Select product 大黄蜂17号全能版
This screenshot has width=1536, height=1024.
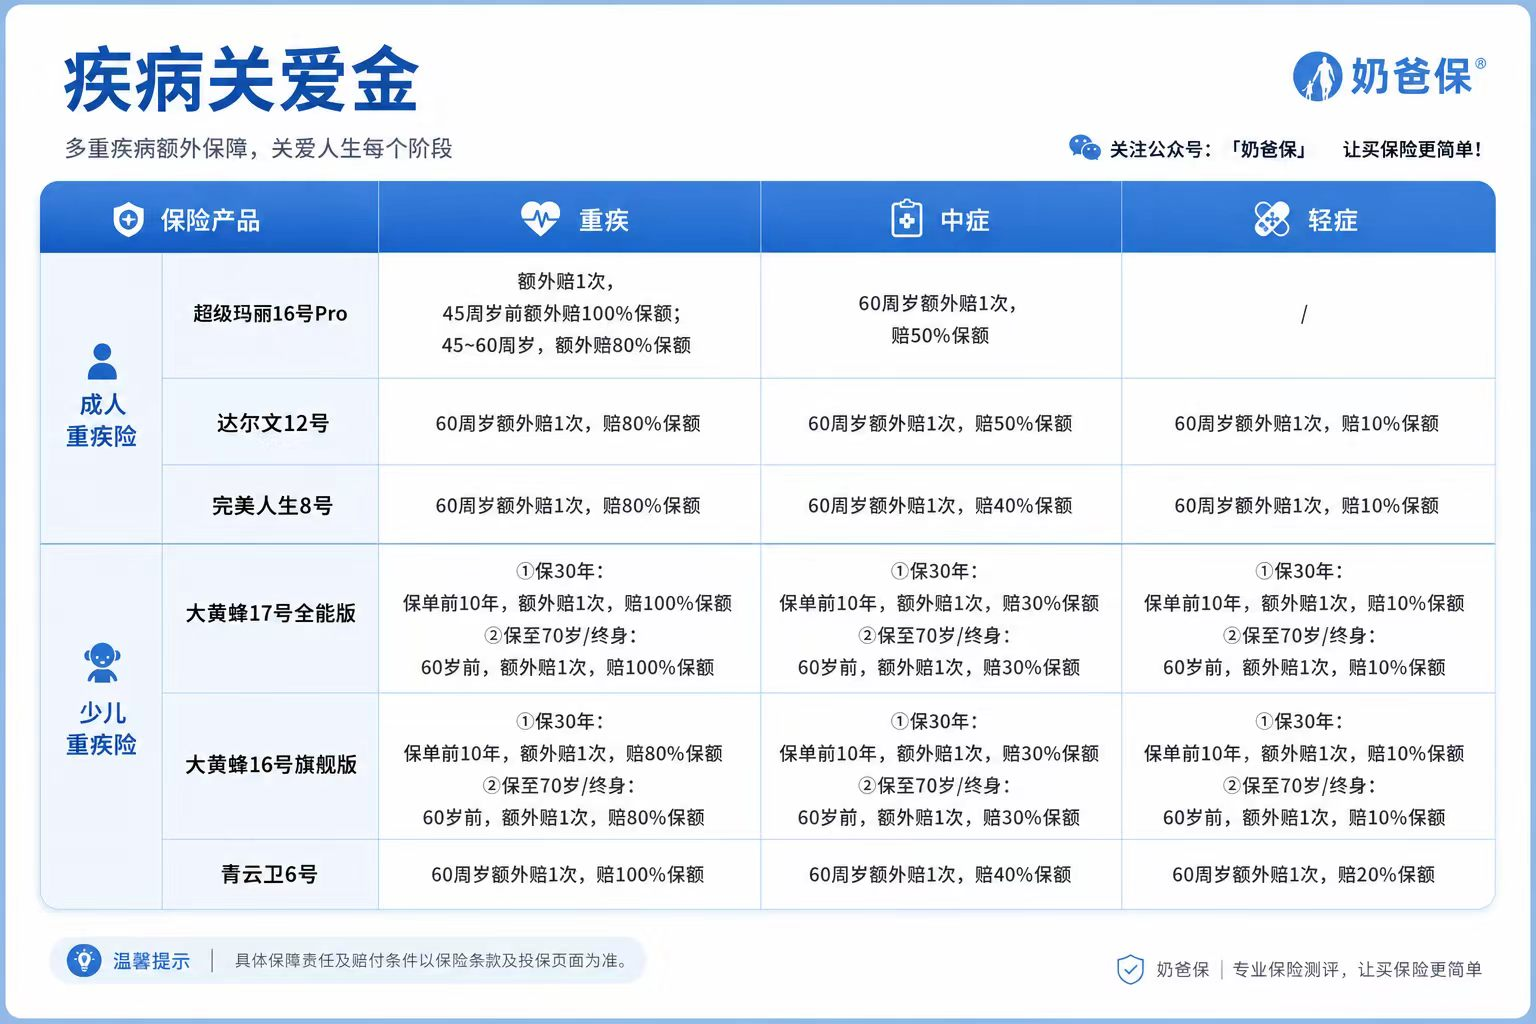[271, 613]
